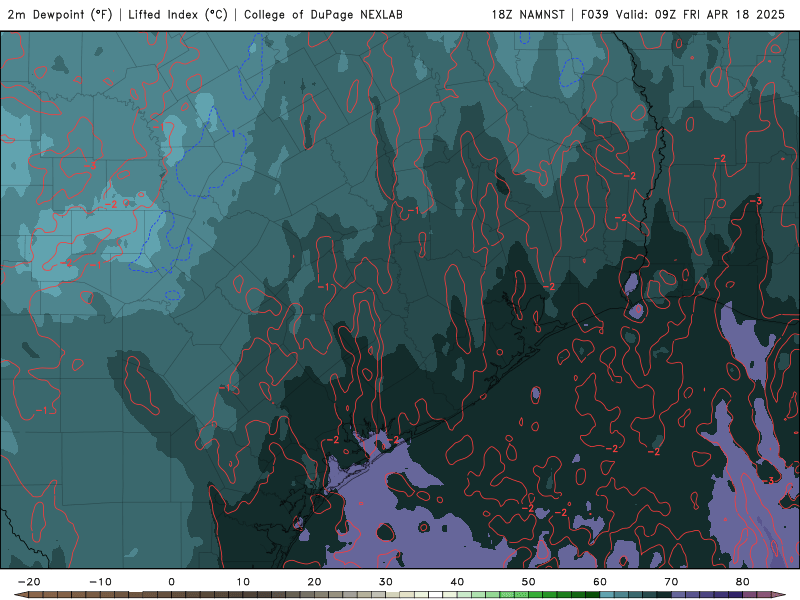Click the '-10' color scale tick label
This screenshot has width=800, height=600.
[100, 582]
